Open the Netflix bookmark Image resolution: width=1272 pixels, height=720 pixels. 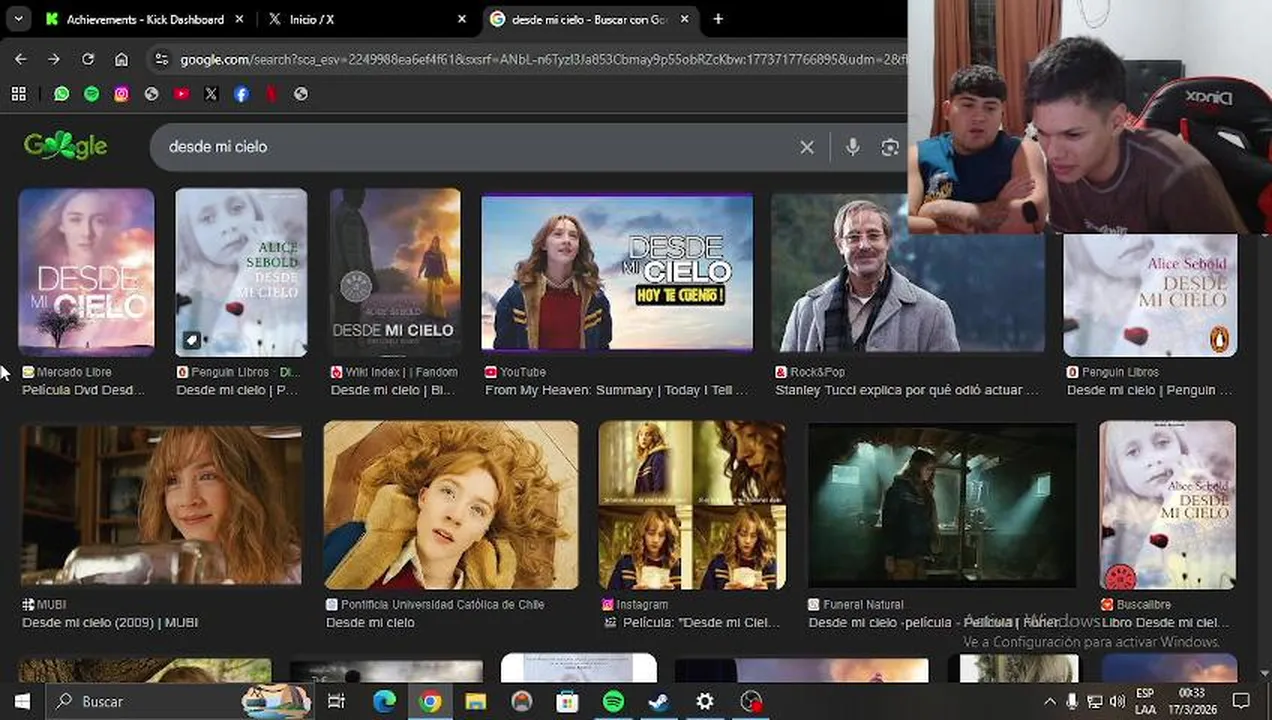pos(271,94)
